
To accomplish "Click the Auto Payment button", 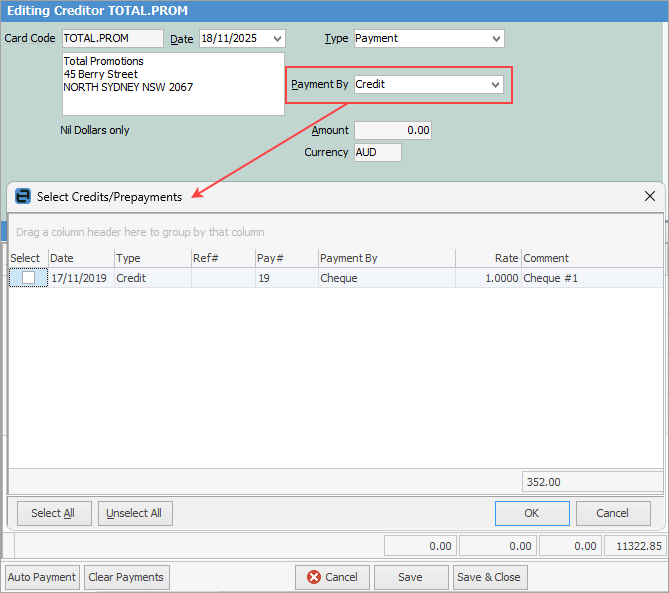I will pyautogui.click(x=42, y=577).
